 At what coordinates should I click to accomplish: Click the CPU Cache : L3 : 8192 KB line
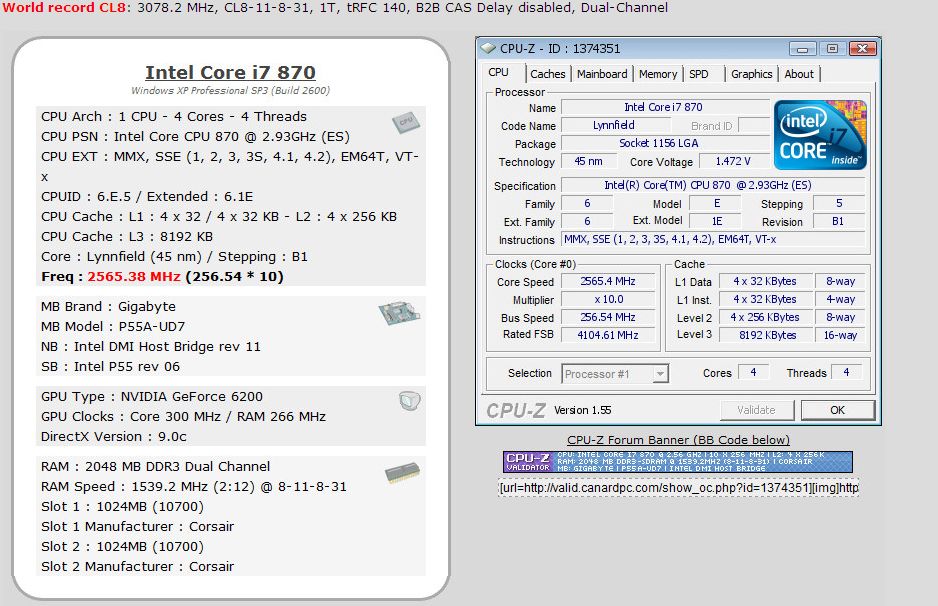coord(127,236)
